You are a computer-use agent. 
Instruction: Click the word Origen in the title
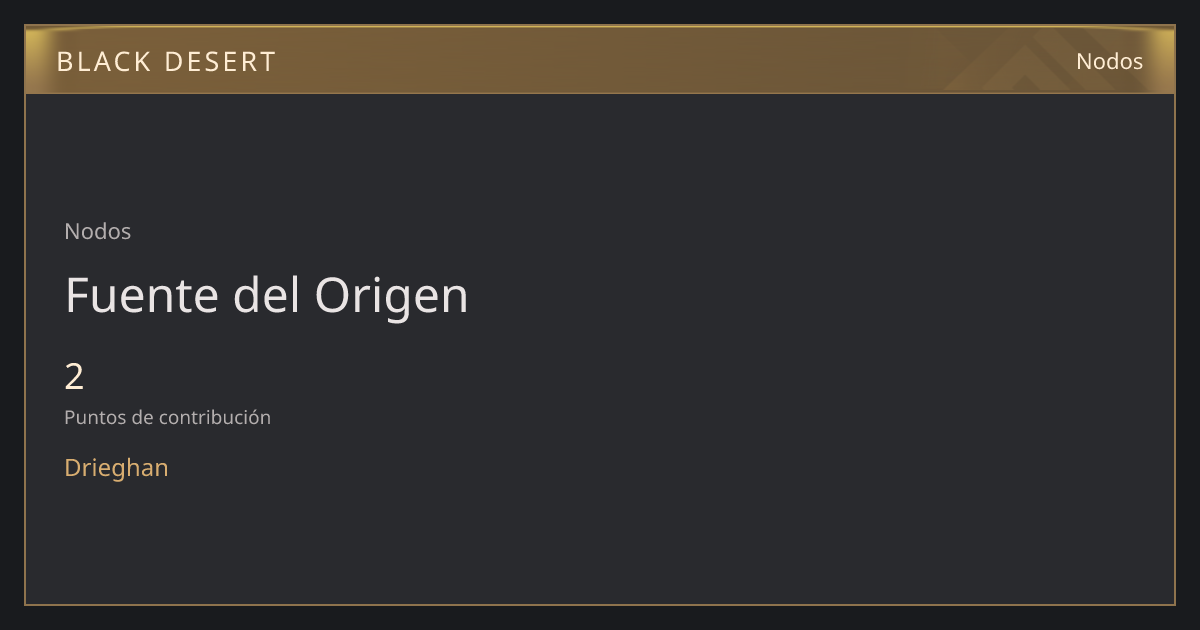point(391,298)
